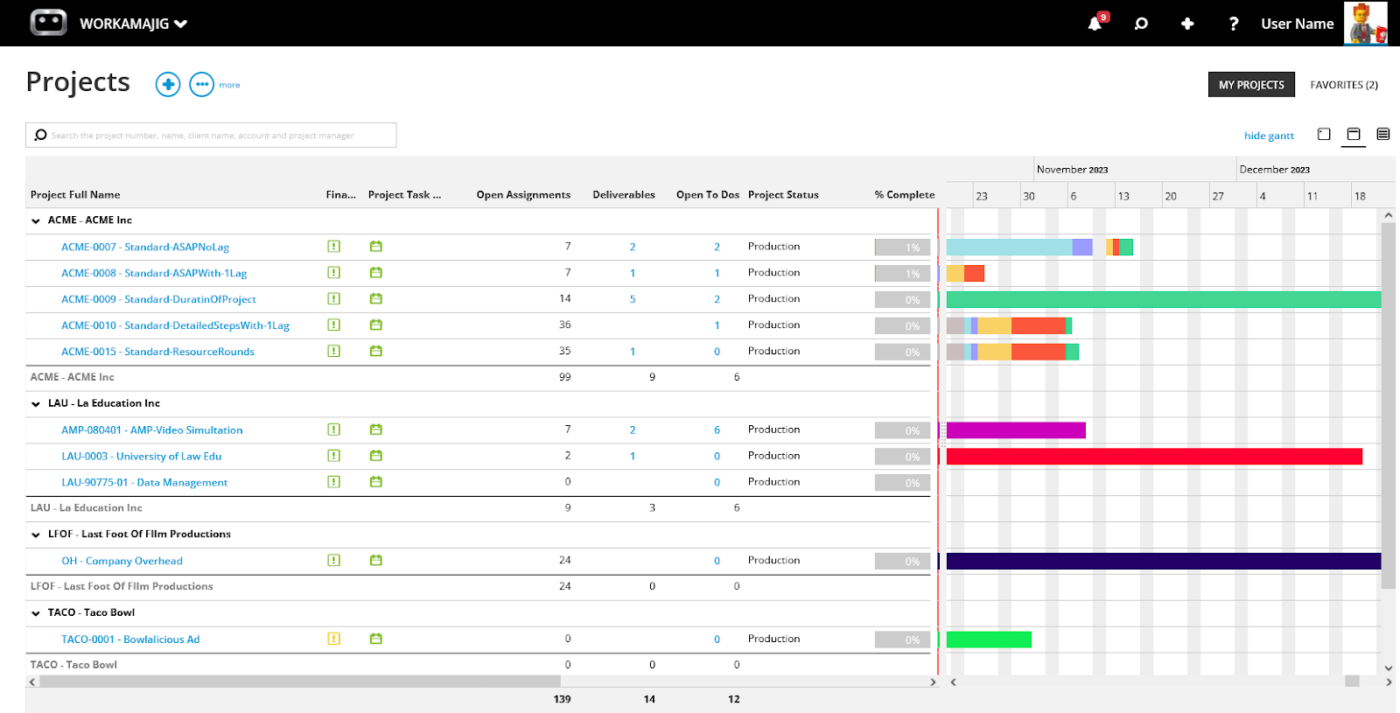1400x713 pixels.
Task: Collapse the LAU - La Education Inc group
Action: pos(37,404)
